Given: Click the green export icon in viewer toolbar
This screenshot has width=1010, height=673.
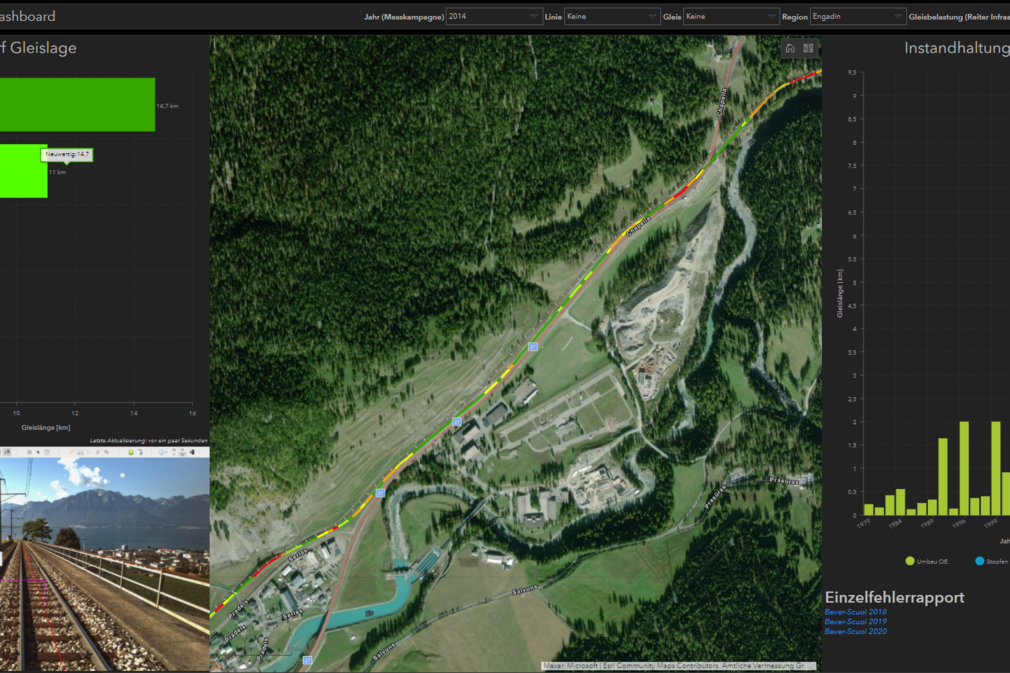Looking at the screenshot, I should [131, 452].
